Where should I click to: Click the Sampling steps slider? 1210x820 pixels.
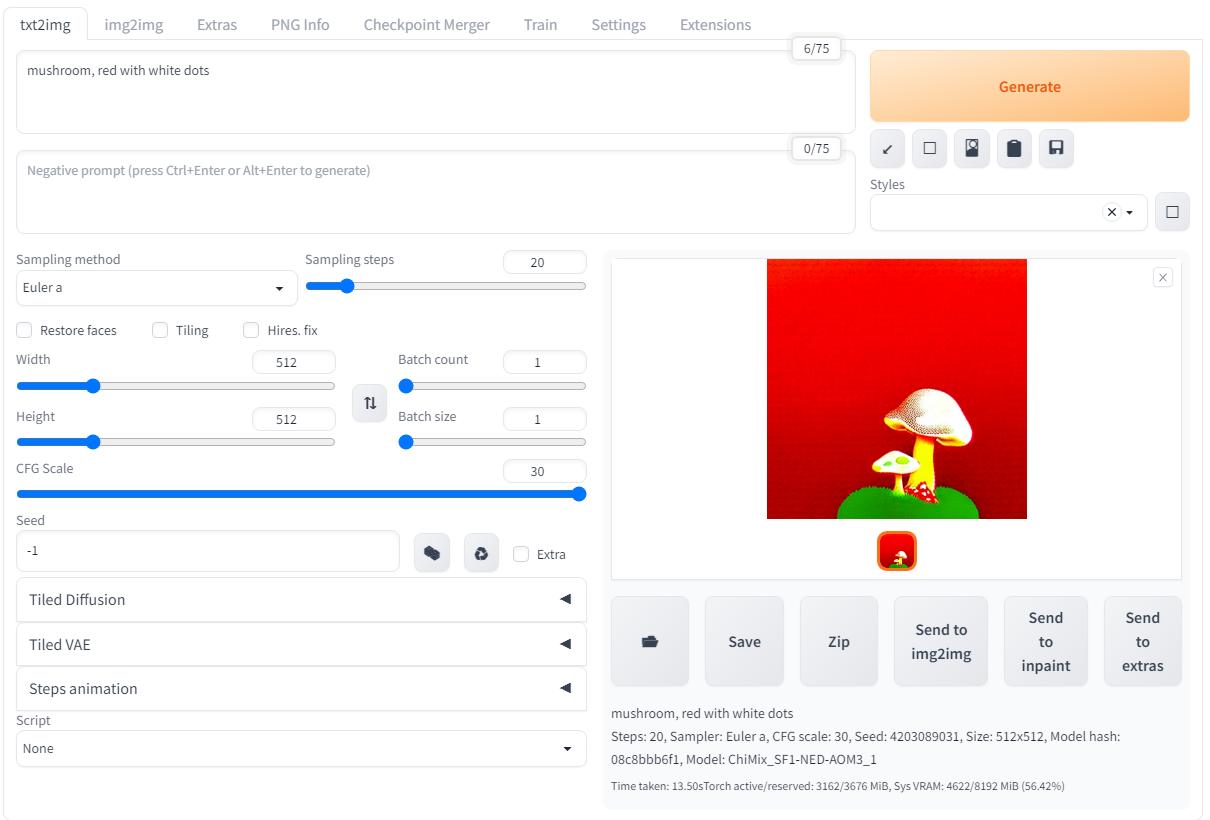(446, 286)
